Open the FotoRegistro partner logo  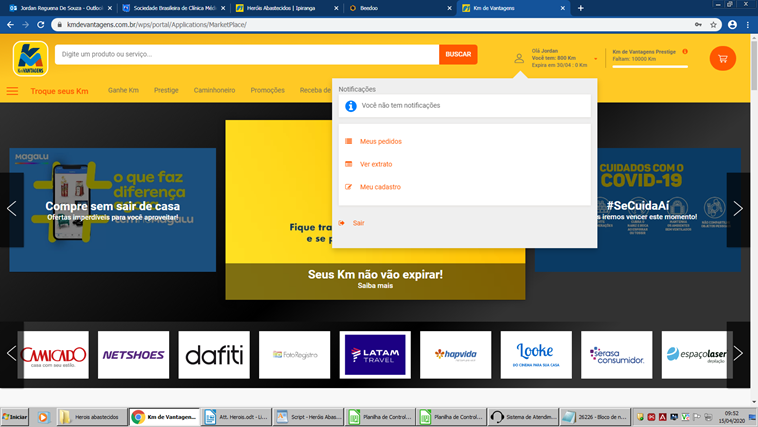pyautogui.click(x=294, y=355)
